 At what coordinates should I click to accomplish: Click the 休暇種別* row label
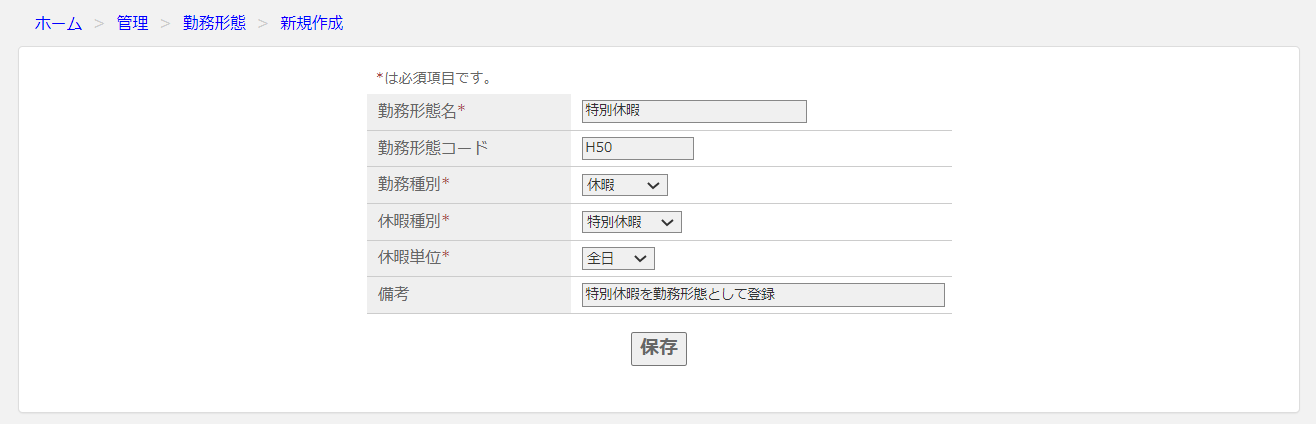[414, 221]
